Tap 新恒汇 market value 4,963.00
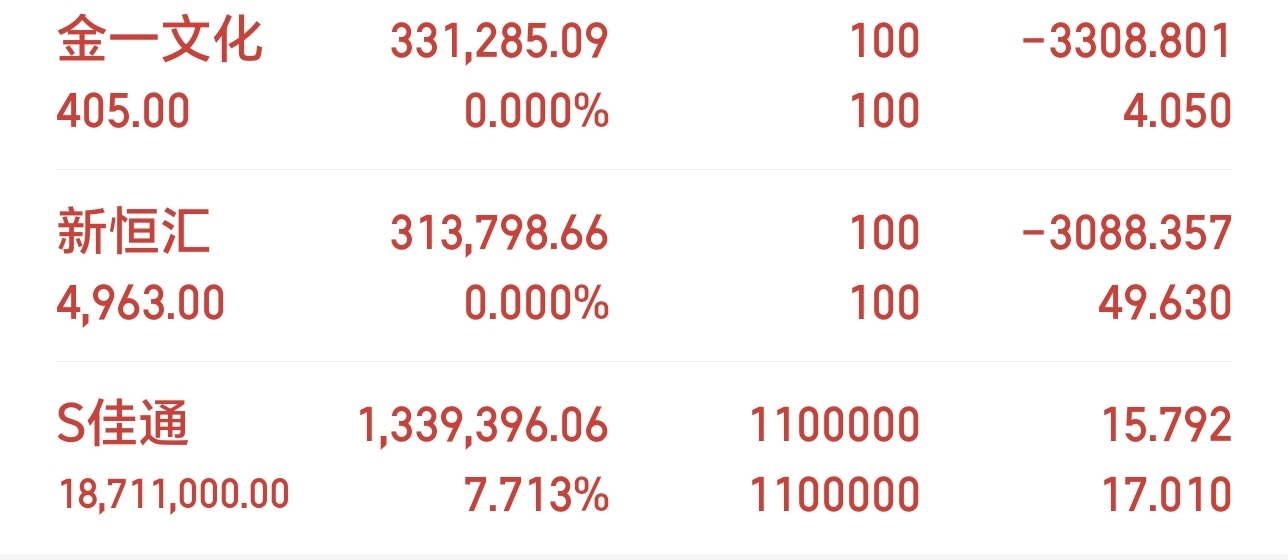Viewport: 1288px width, 560px height. [141, 302]
